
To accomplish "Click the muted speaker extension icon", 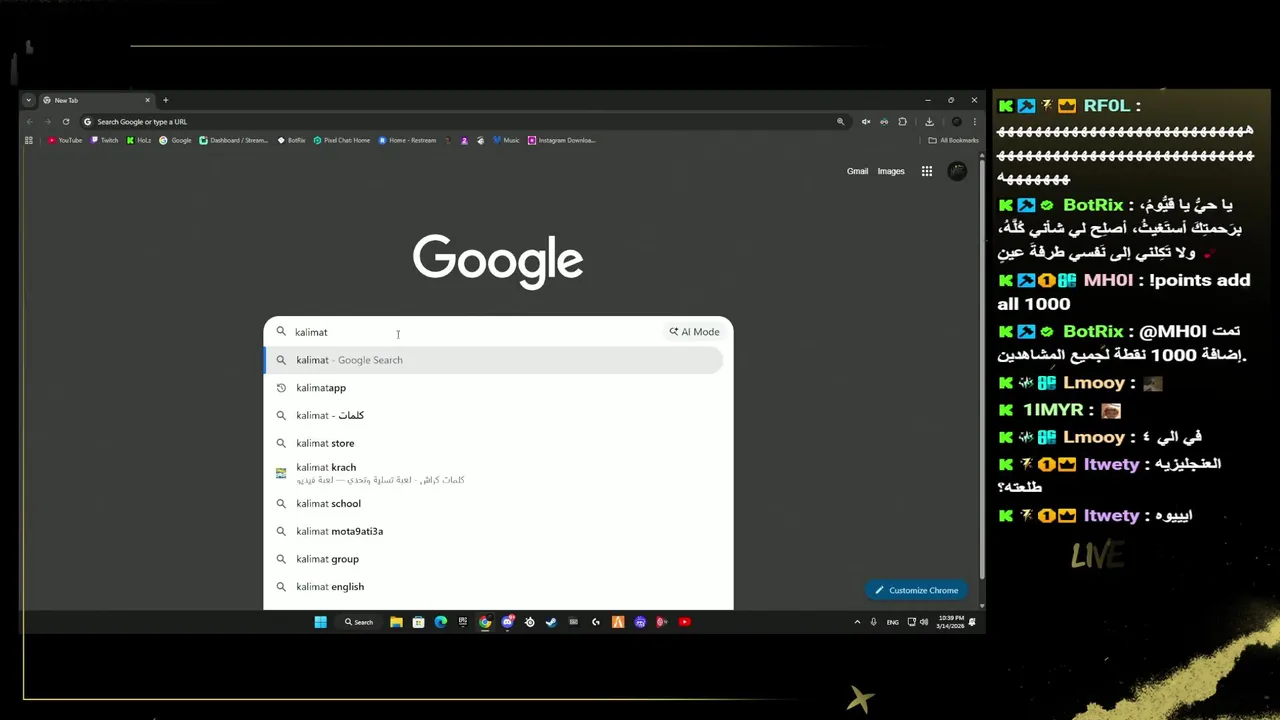I will point(866,122).
